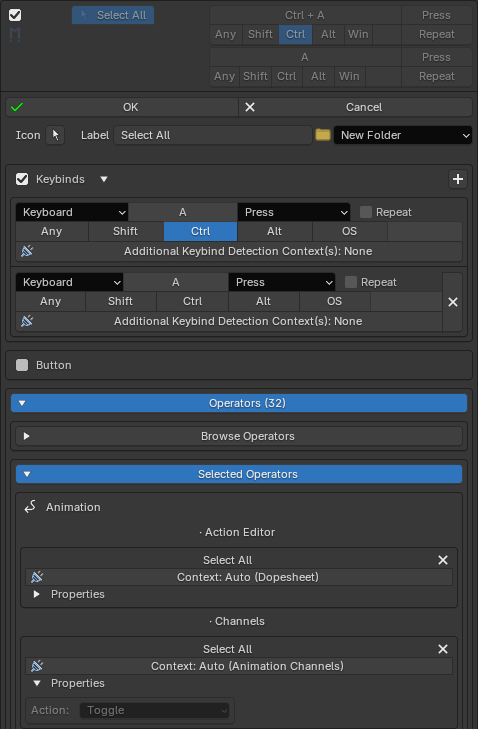Click Context: Auto (Dopesheet) field
Image resolution: width=478 pixels, height=729 pixels.
click(239, 577)
